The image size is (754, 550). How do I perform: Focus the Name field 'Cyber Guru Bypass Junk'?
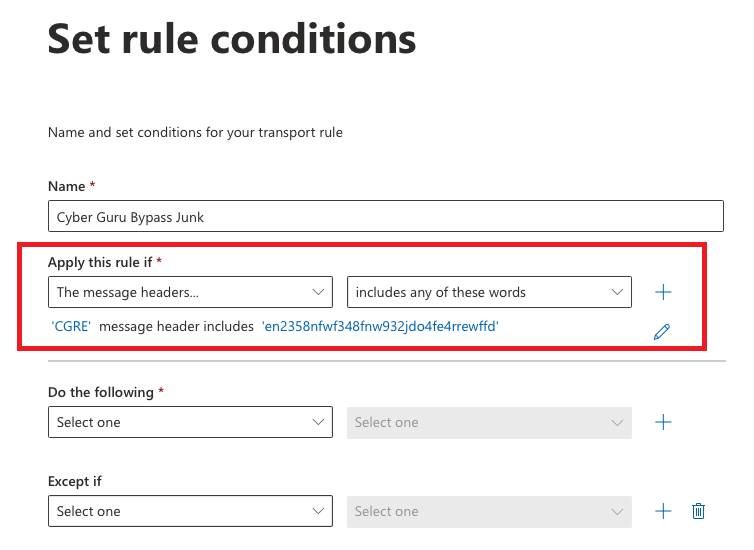click(386, 216)
